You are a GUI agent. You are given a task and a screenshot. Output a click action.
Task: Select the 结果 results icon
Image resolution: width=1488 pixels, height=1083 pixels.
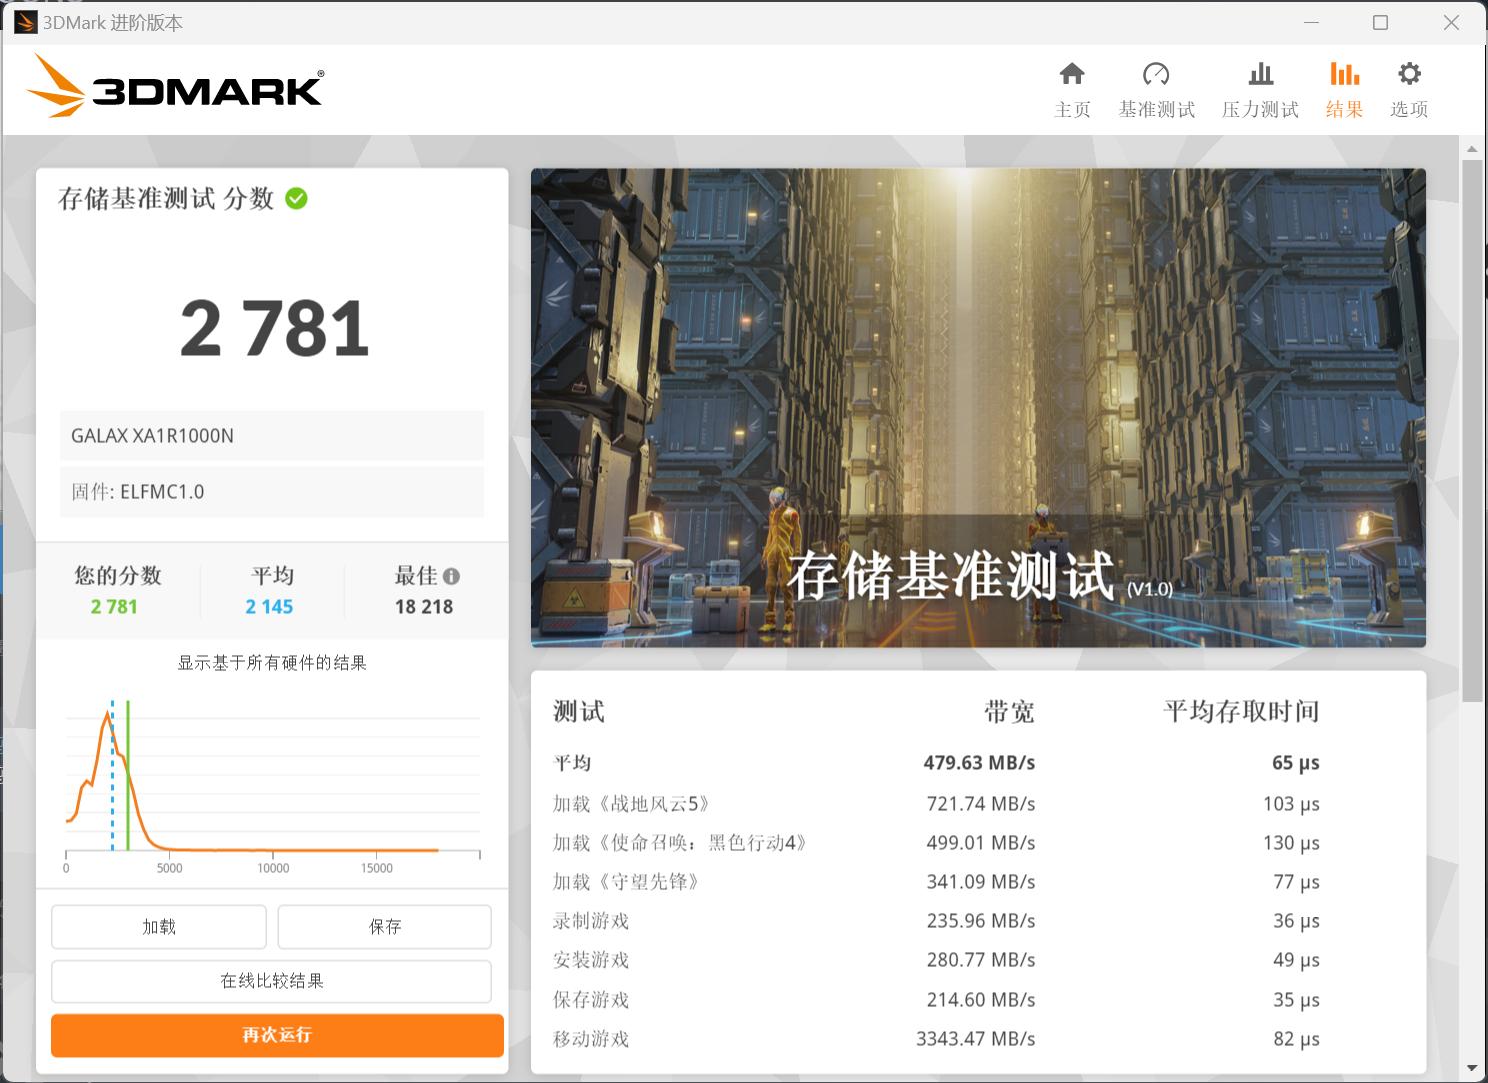pyautogui.click(x=1344, y=74)
